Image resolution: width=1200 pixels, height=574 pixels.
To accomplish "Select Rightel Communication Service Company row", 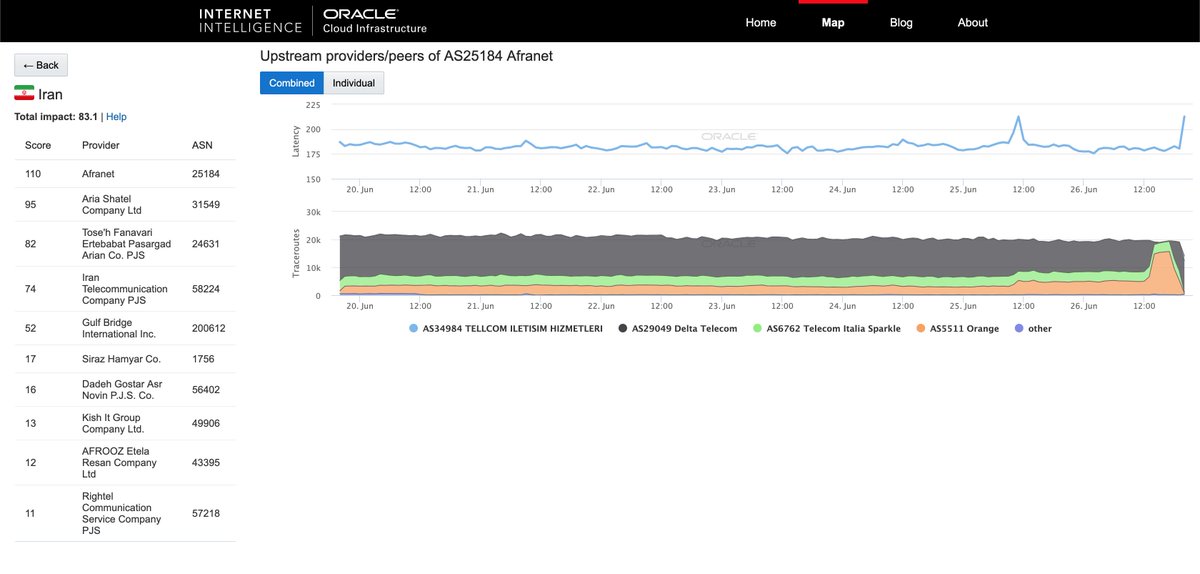I will click(x=125, y=513).
